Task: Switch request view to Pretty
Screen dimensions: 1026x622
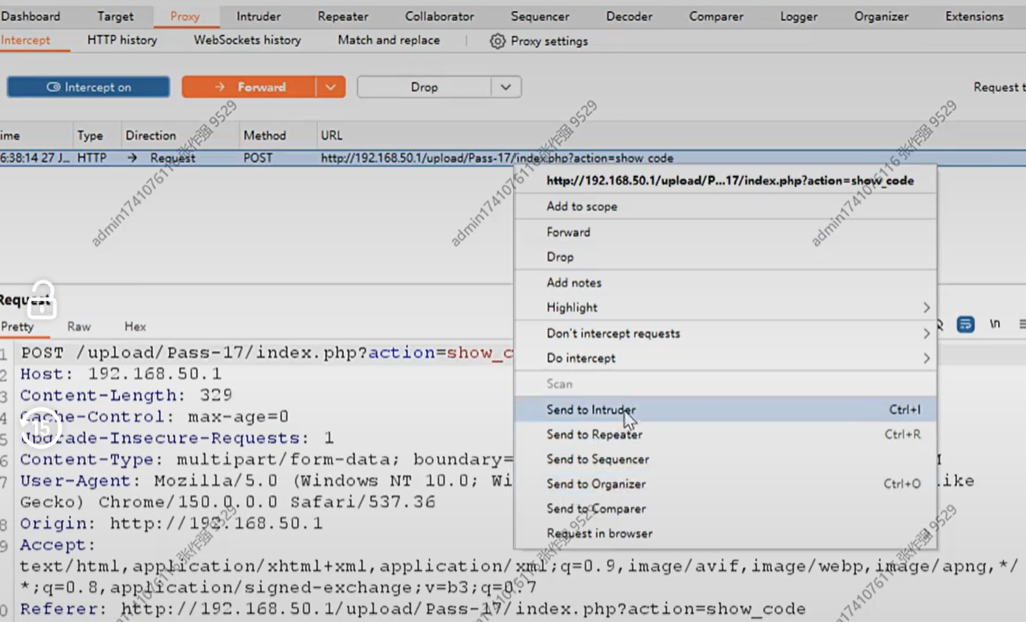Action: (x=17, y=326)
